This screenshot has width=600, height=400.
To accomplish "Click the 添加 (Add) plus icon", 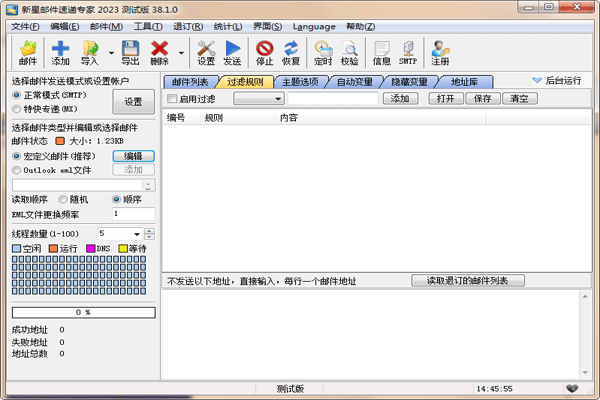I will click(x=60, y=52).
